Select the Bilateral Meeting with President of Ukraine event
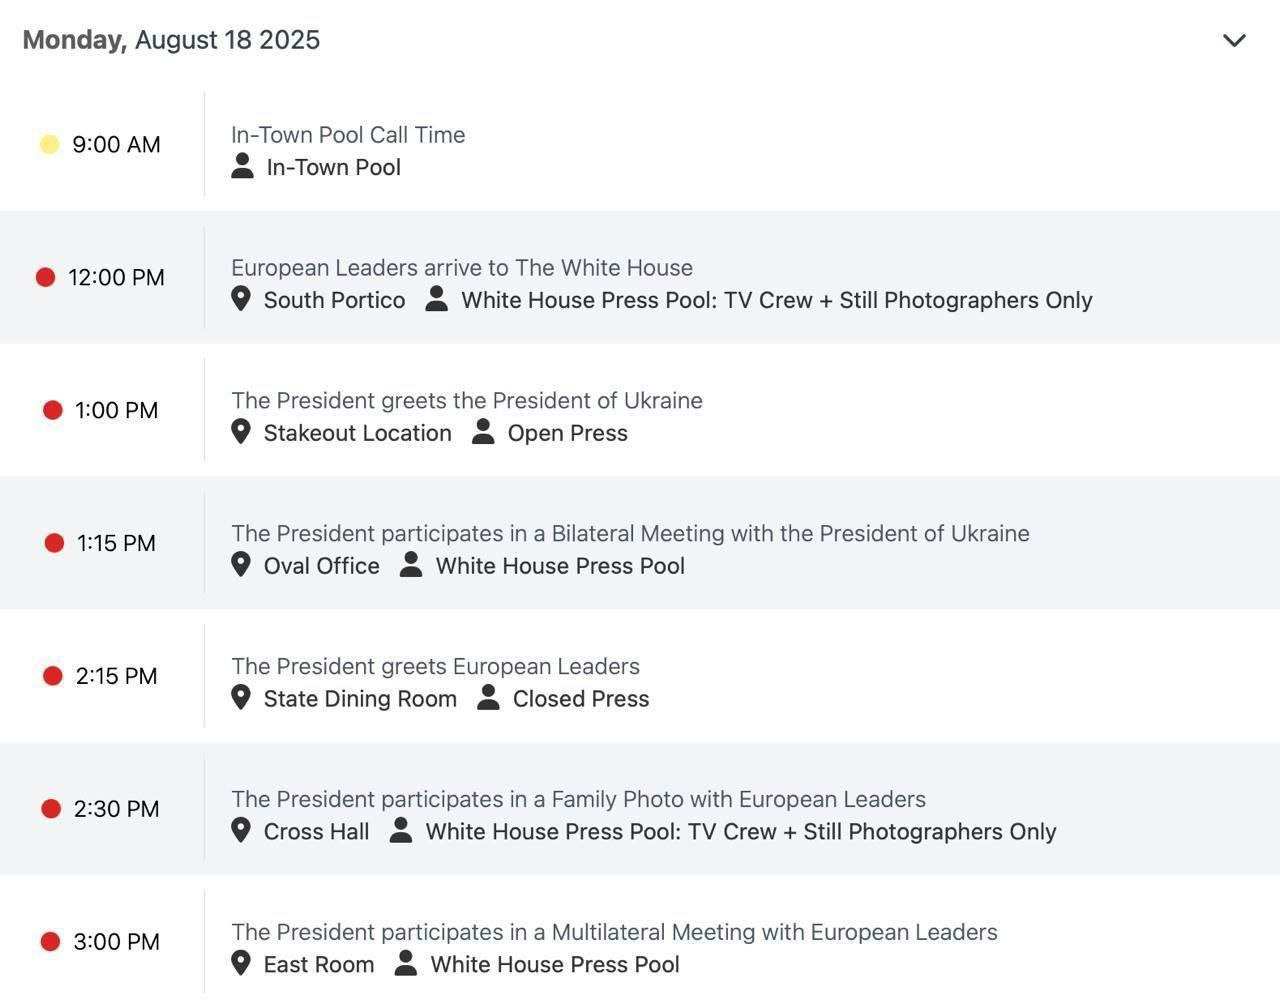Viewport: 1280px width, 1000px height. point(630,533)
